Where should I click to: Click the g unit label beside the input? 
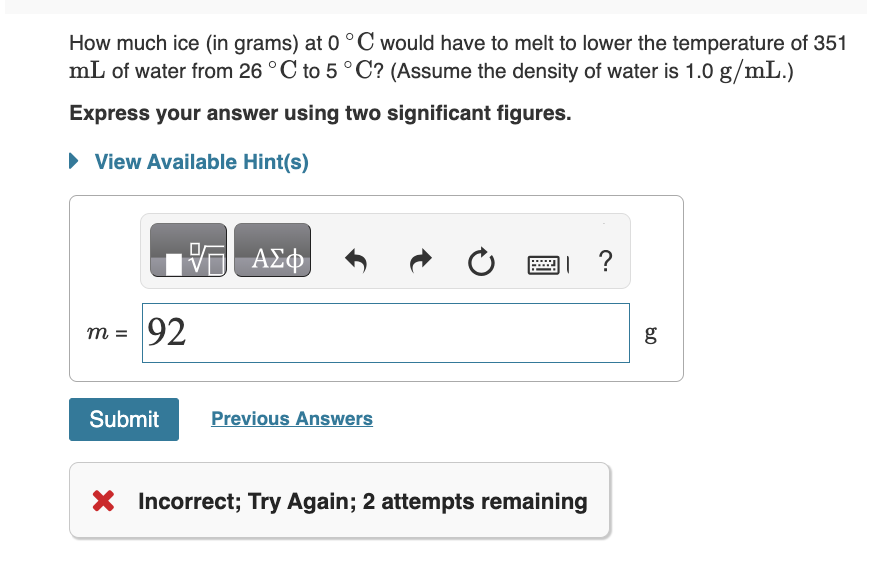click(x=650, y=333)
